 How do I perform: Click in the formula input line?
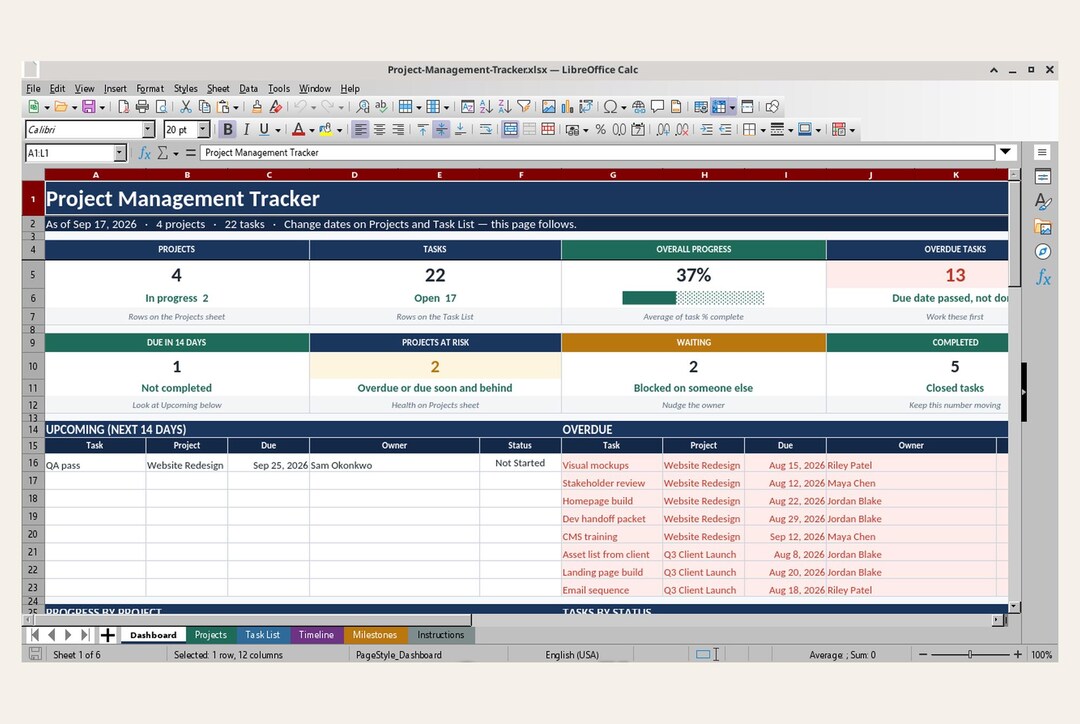[x=597, y=153]
